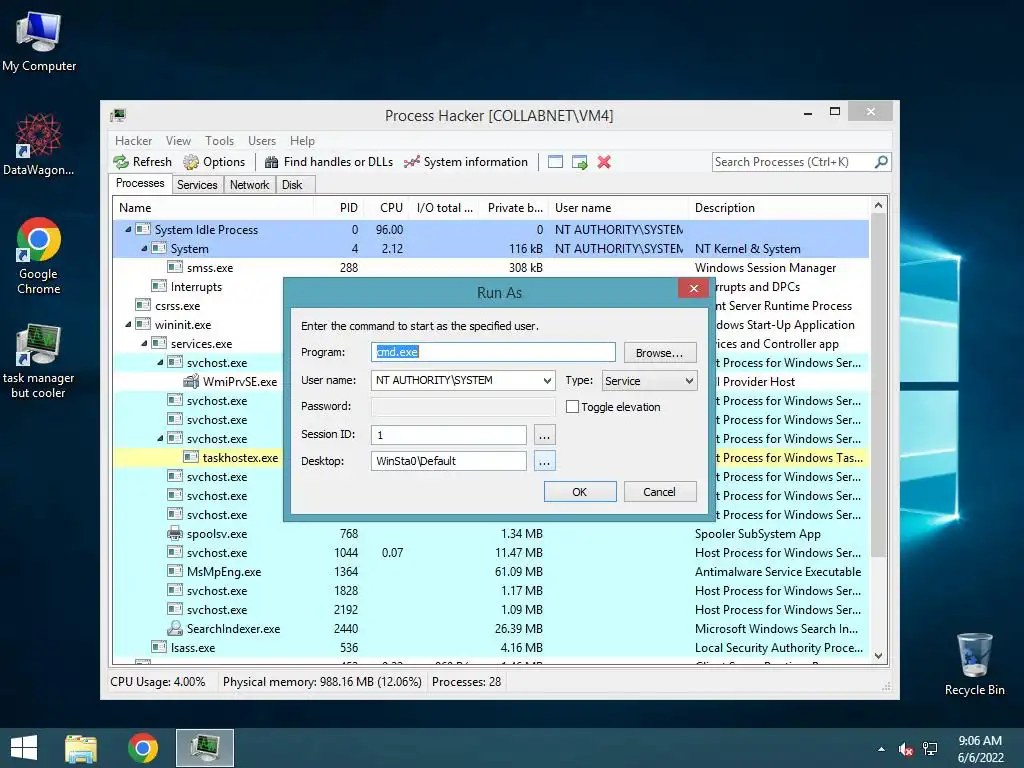Open the View menu
1024x768 pixels.
coord(178,140)
